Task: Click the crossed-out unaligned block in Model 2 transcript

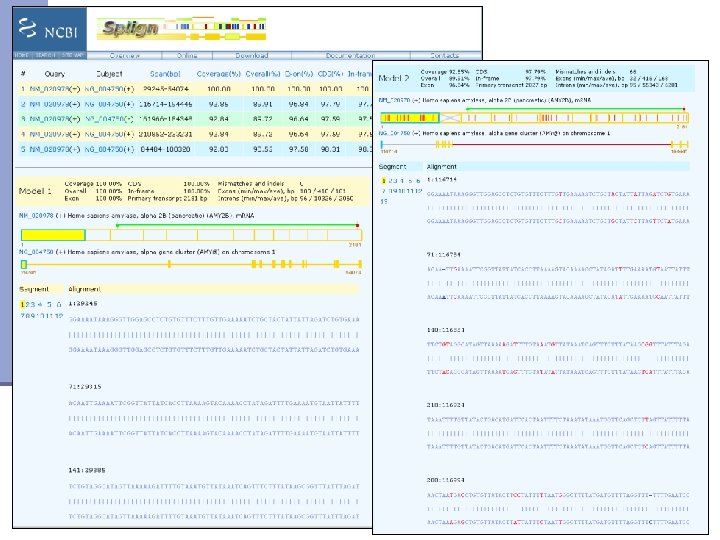Action: click(x=450, y=118)
